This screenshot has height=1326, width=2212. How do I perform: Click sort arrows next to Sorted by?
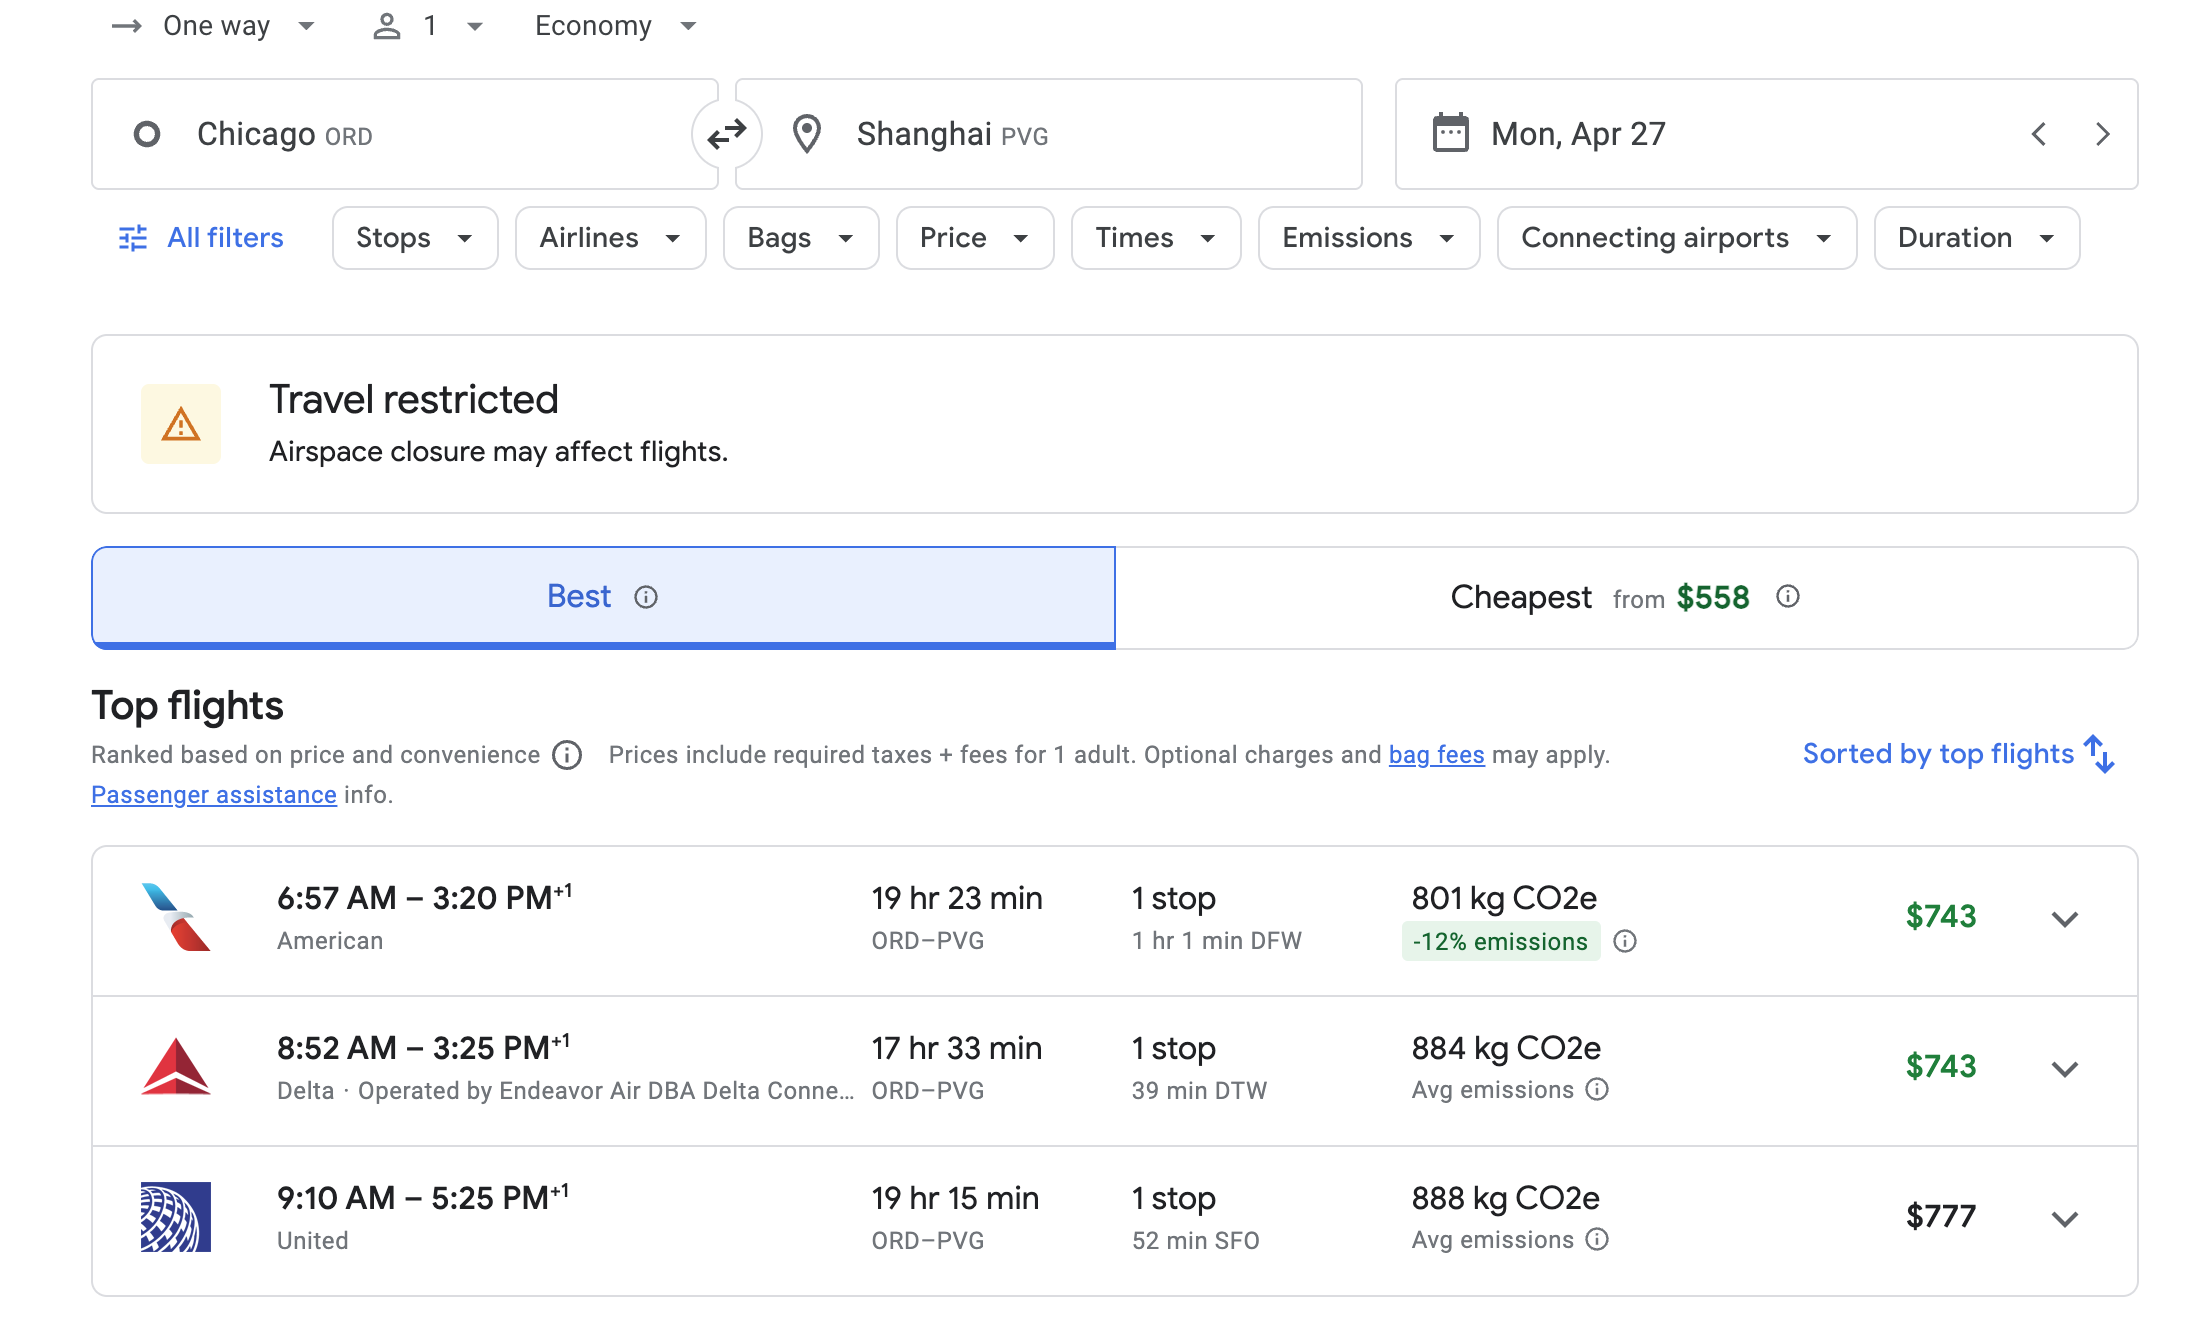(x=2099, y=754)
